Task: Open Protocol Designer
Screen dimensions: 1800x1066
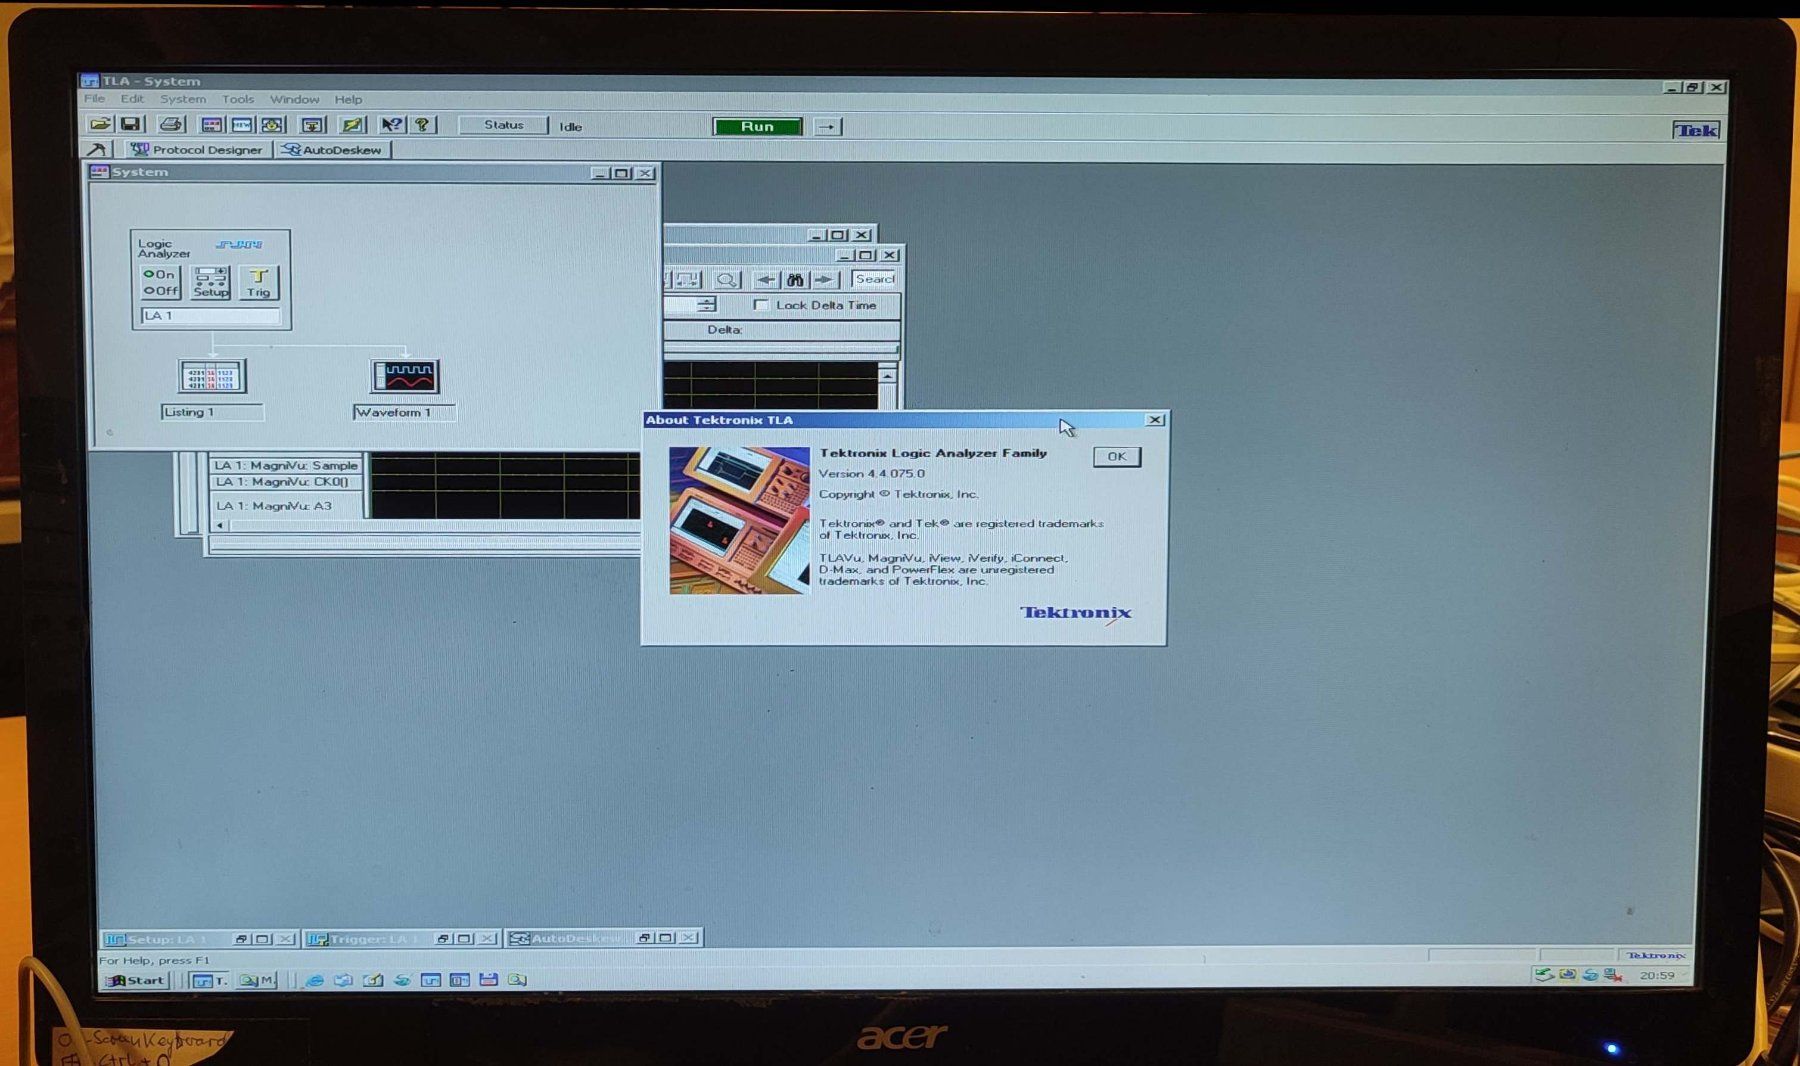Action: pos(196,150)
